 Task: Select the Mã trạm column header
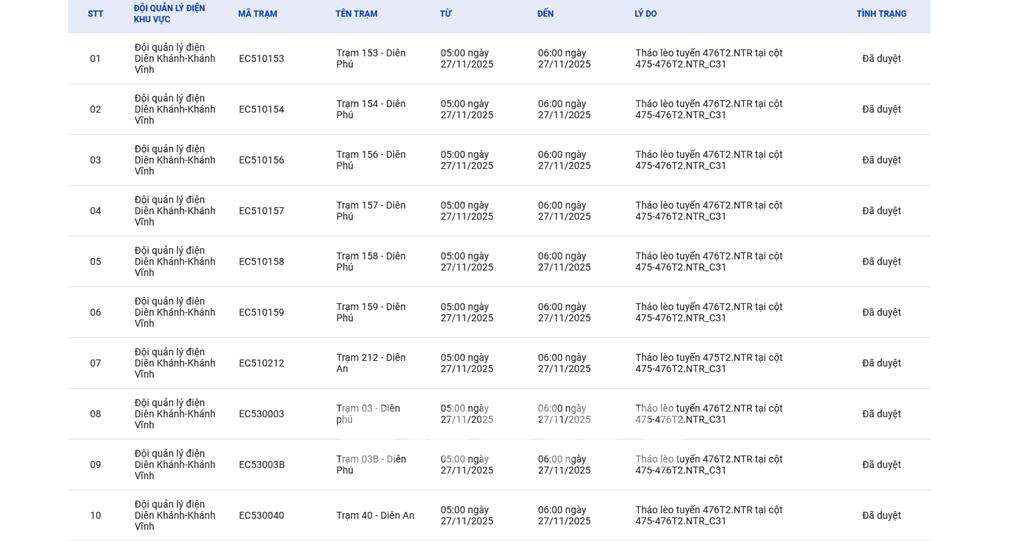(x=257, y=14)
